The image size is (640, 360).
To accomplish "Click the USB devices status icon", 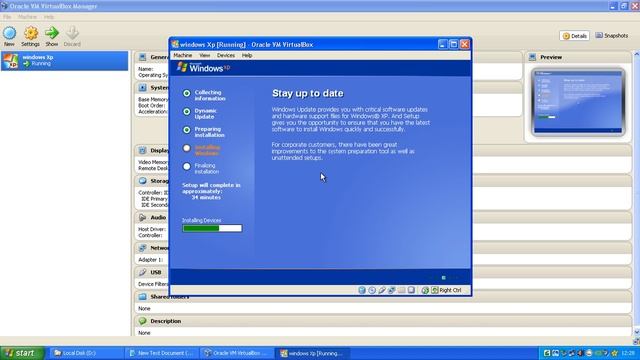I will click(x=382, y=290).
